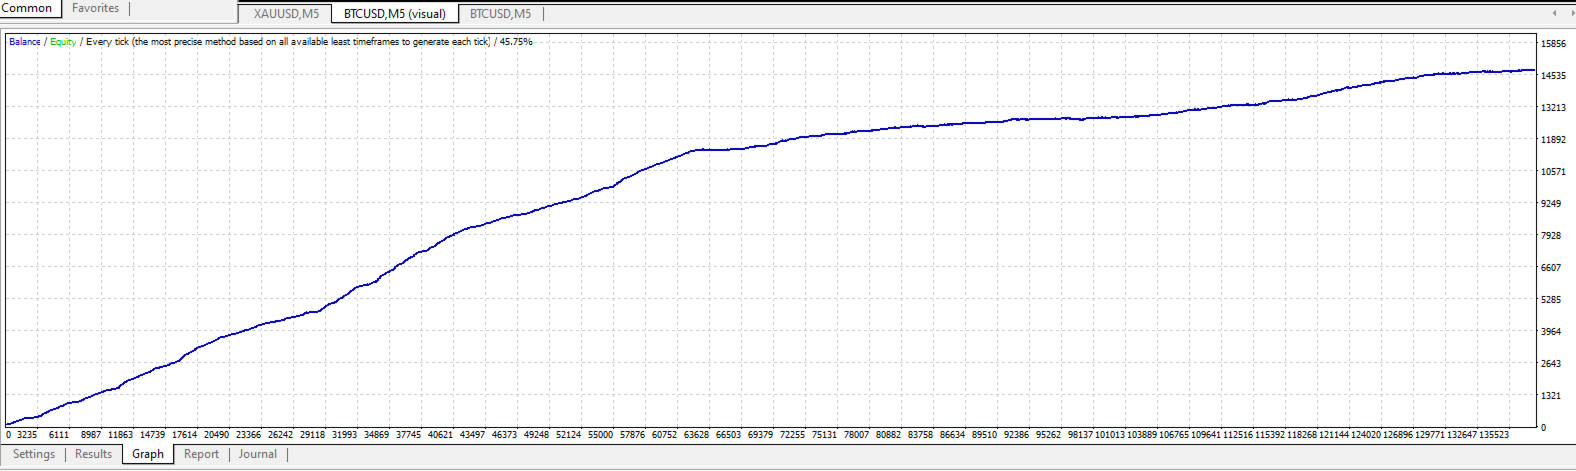This screenshot has width=1576, height=471.
Task: Click trade number 3235 on the x-axis
Action: click(x=27, y=435)
